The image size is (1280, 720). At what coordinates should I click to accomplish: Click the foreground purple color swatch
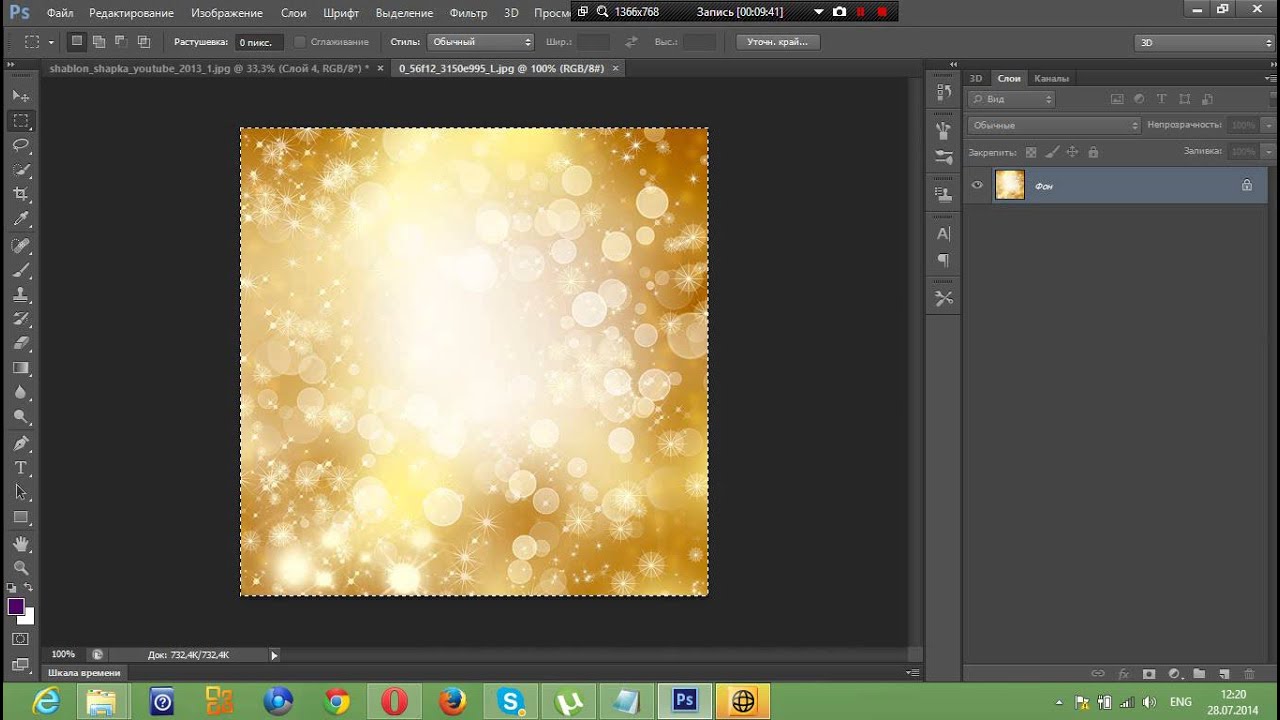(16, 607)
